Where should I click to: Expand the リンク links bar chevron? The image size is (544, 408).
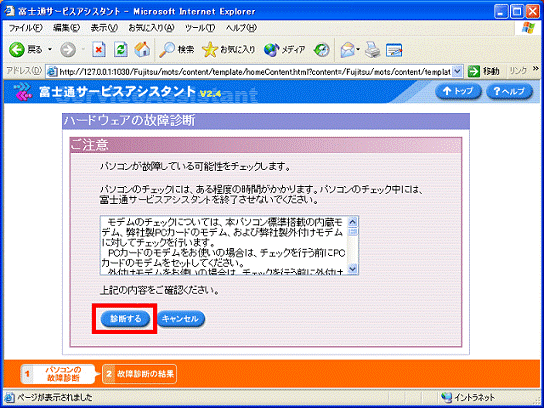point(535,69)
